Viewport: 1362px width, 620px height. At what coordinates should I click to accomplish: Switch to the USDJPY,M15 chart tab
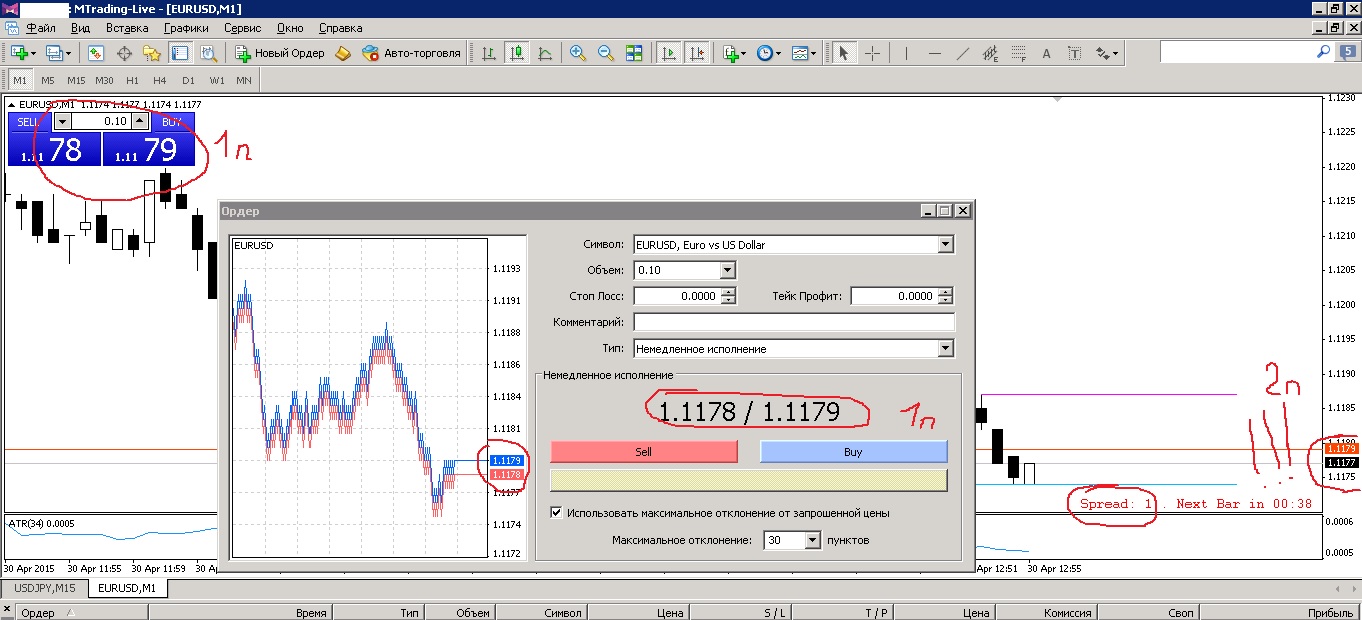click(x=45, y=588)
